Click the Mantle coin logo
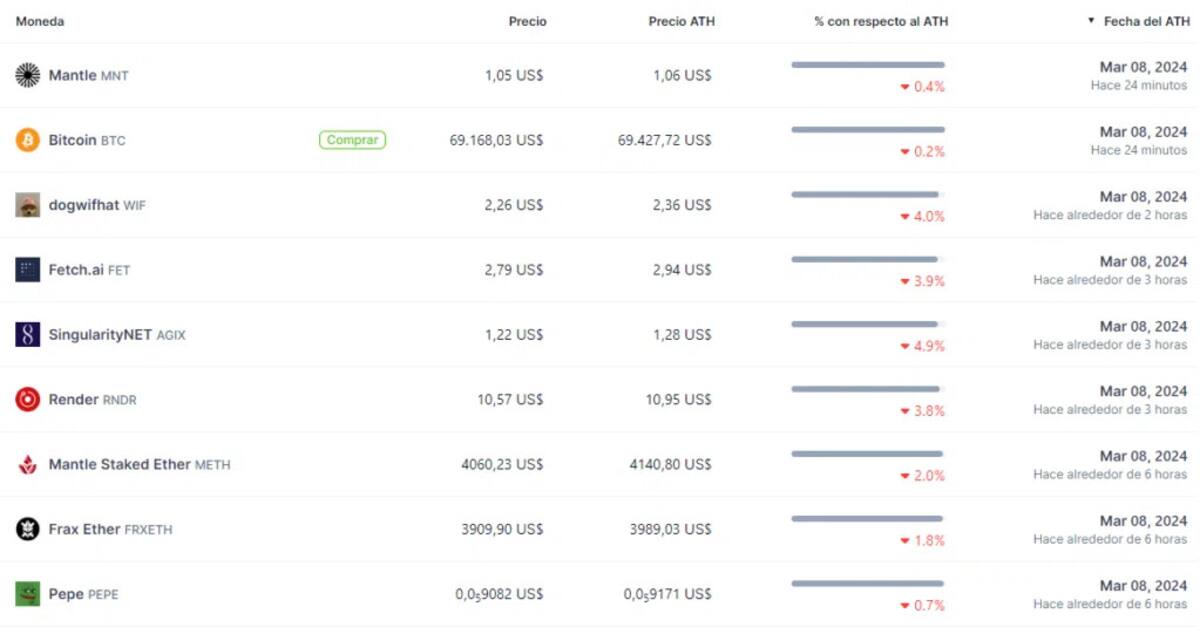Viewport: 1200px width, 634px height. (26, 74)
